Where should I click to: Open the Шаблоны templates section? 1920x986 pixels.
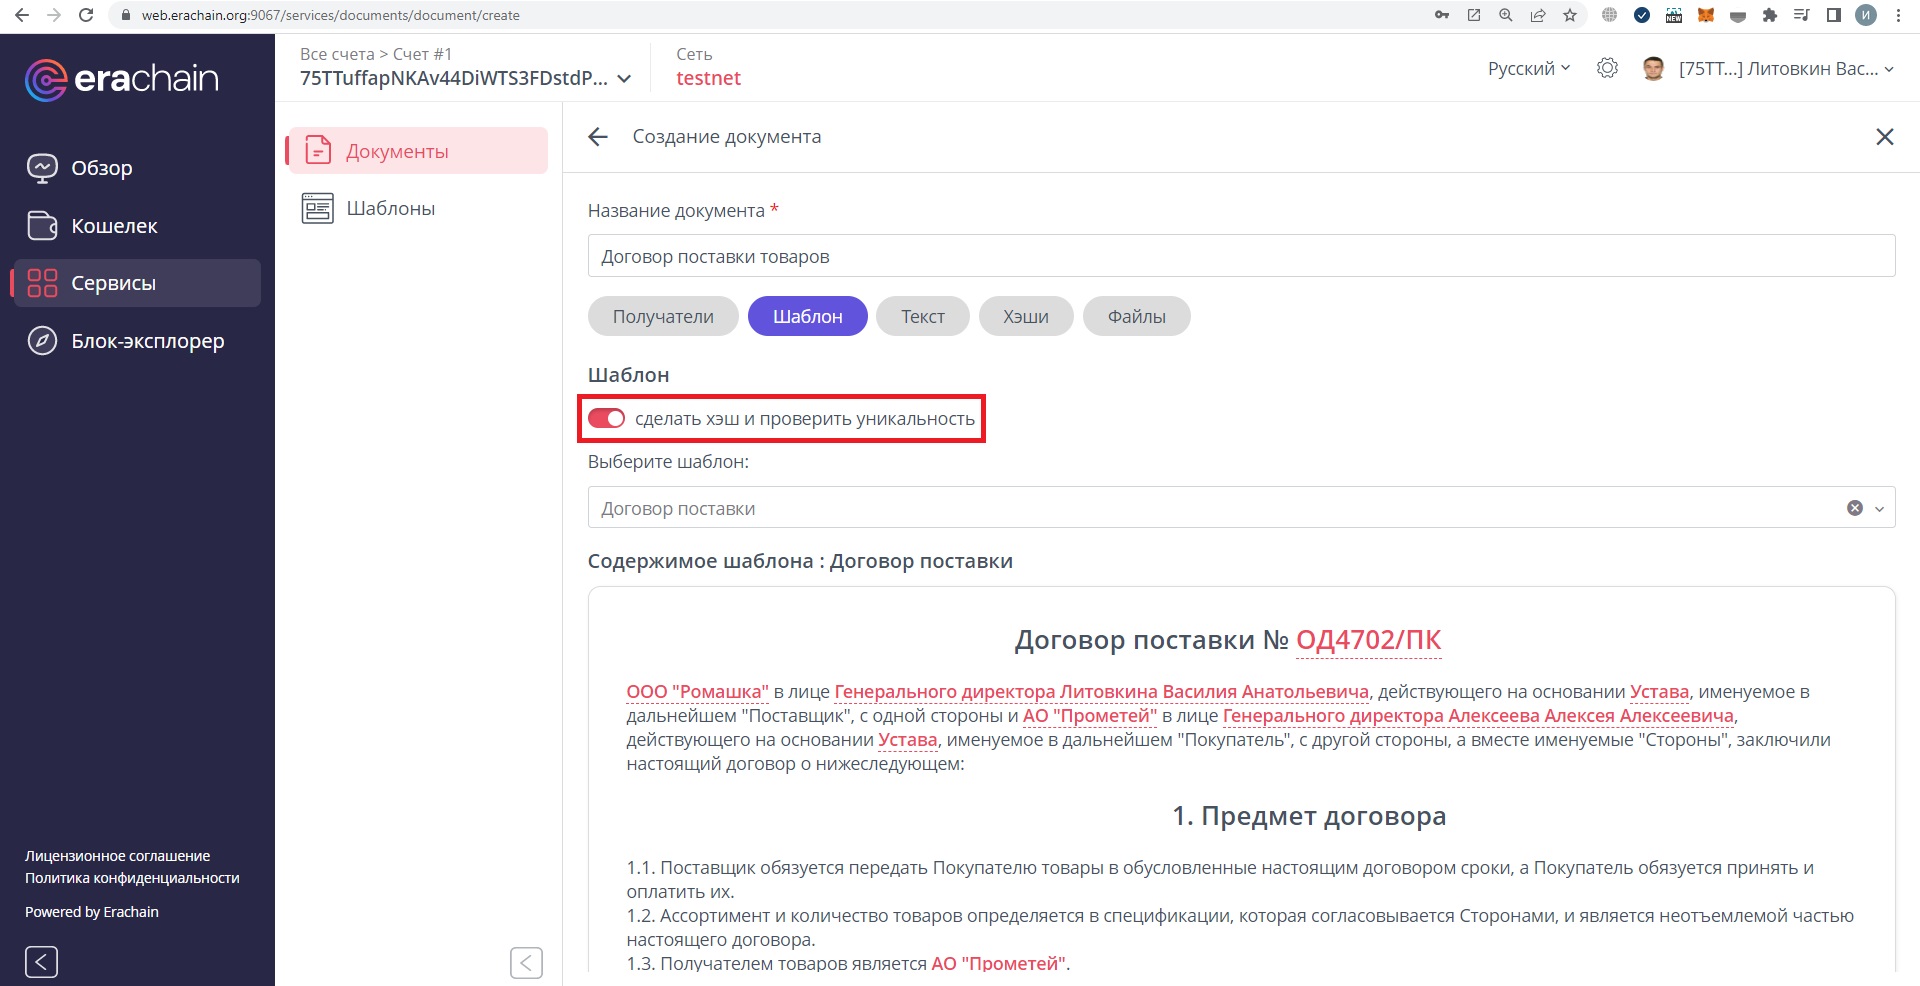[390, 208]
